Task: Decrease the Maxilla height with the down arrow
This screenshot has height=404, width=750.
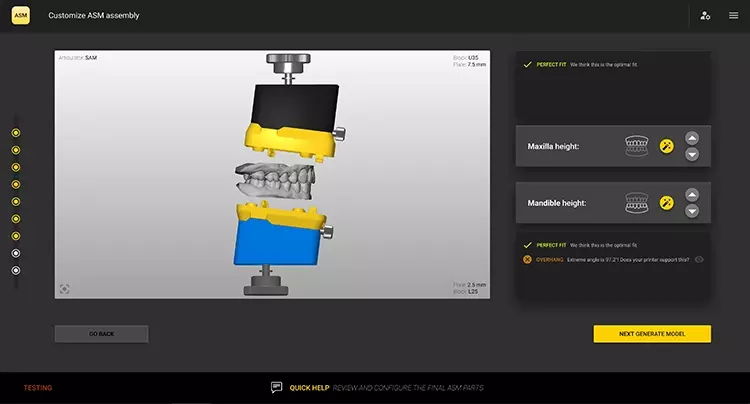Action: (x=692, y=154)
